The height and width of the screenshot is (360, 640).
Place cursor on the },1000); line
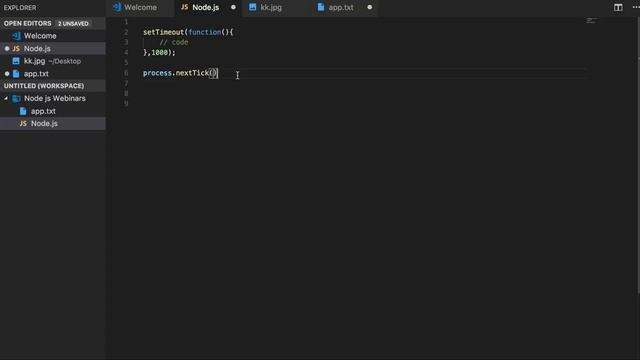click(x=159, y=53)
